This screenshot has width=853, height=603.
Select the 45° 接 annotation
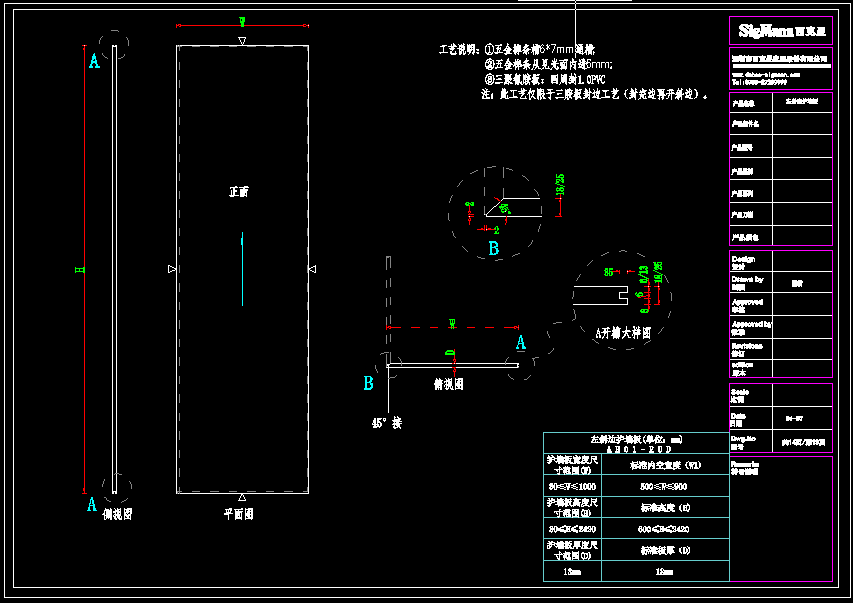tap(386, 423)
